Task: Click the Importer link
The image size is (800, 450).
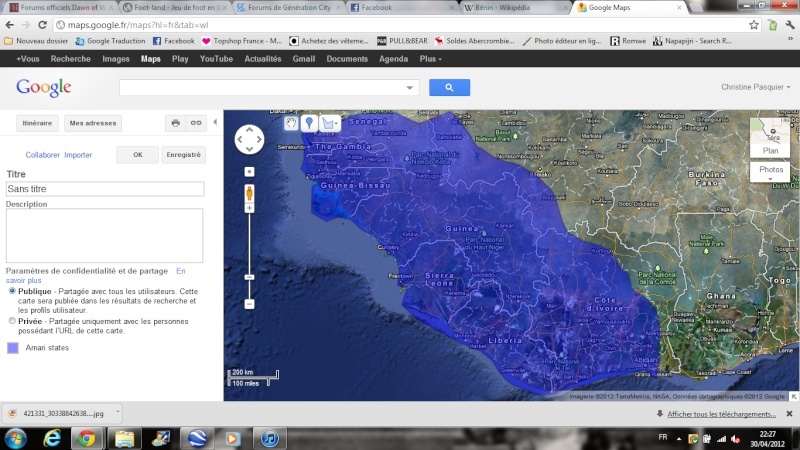Action: click(78, 155)
